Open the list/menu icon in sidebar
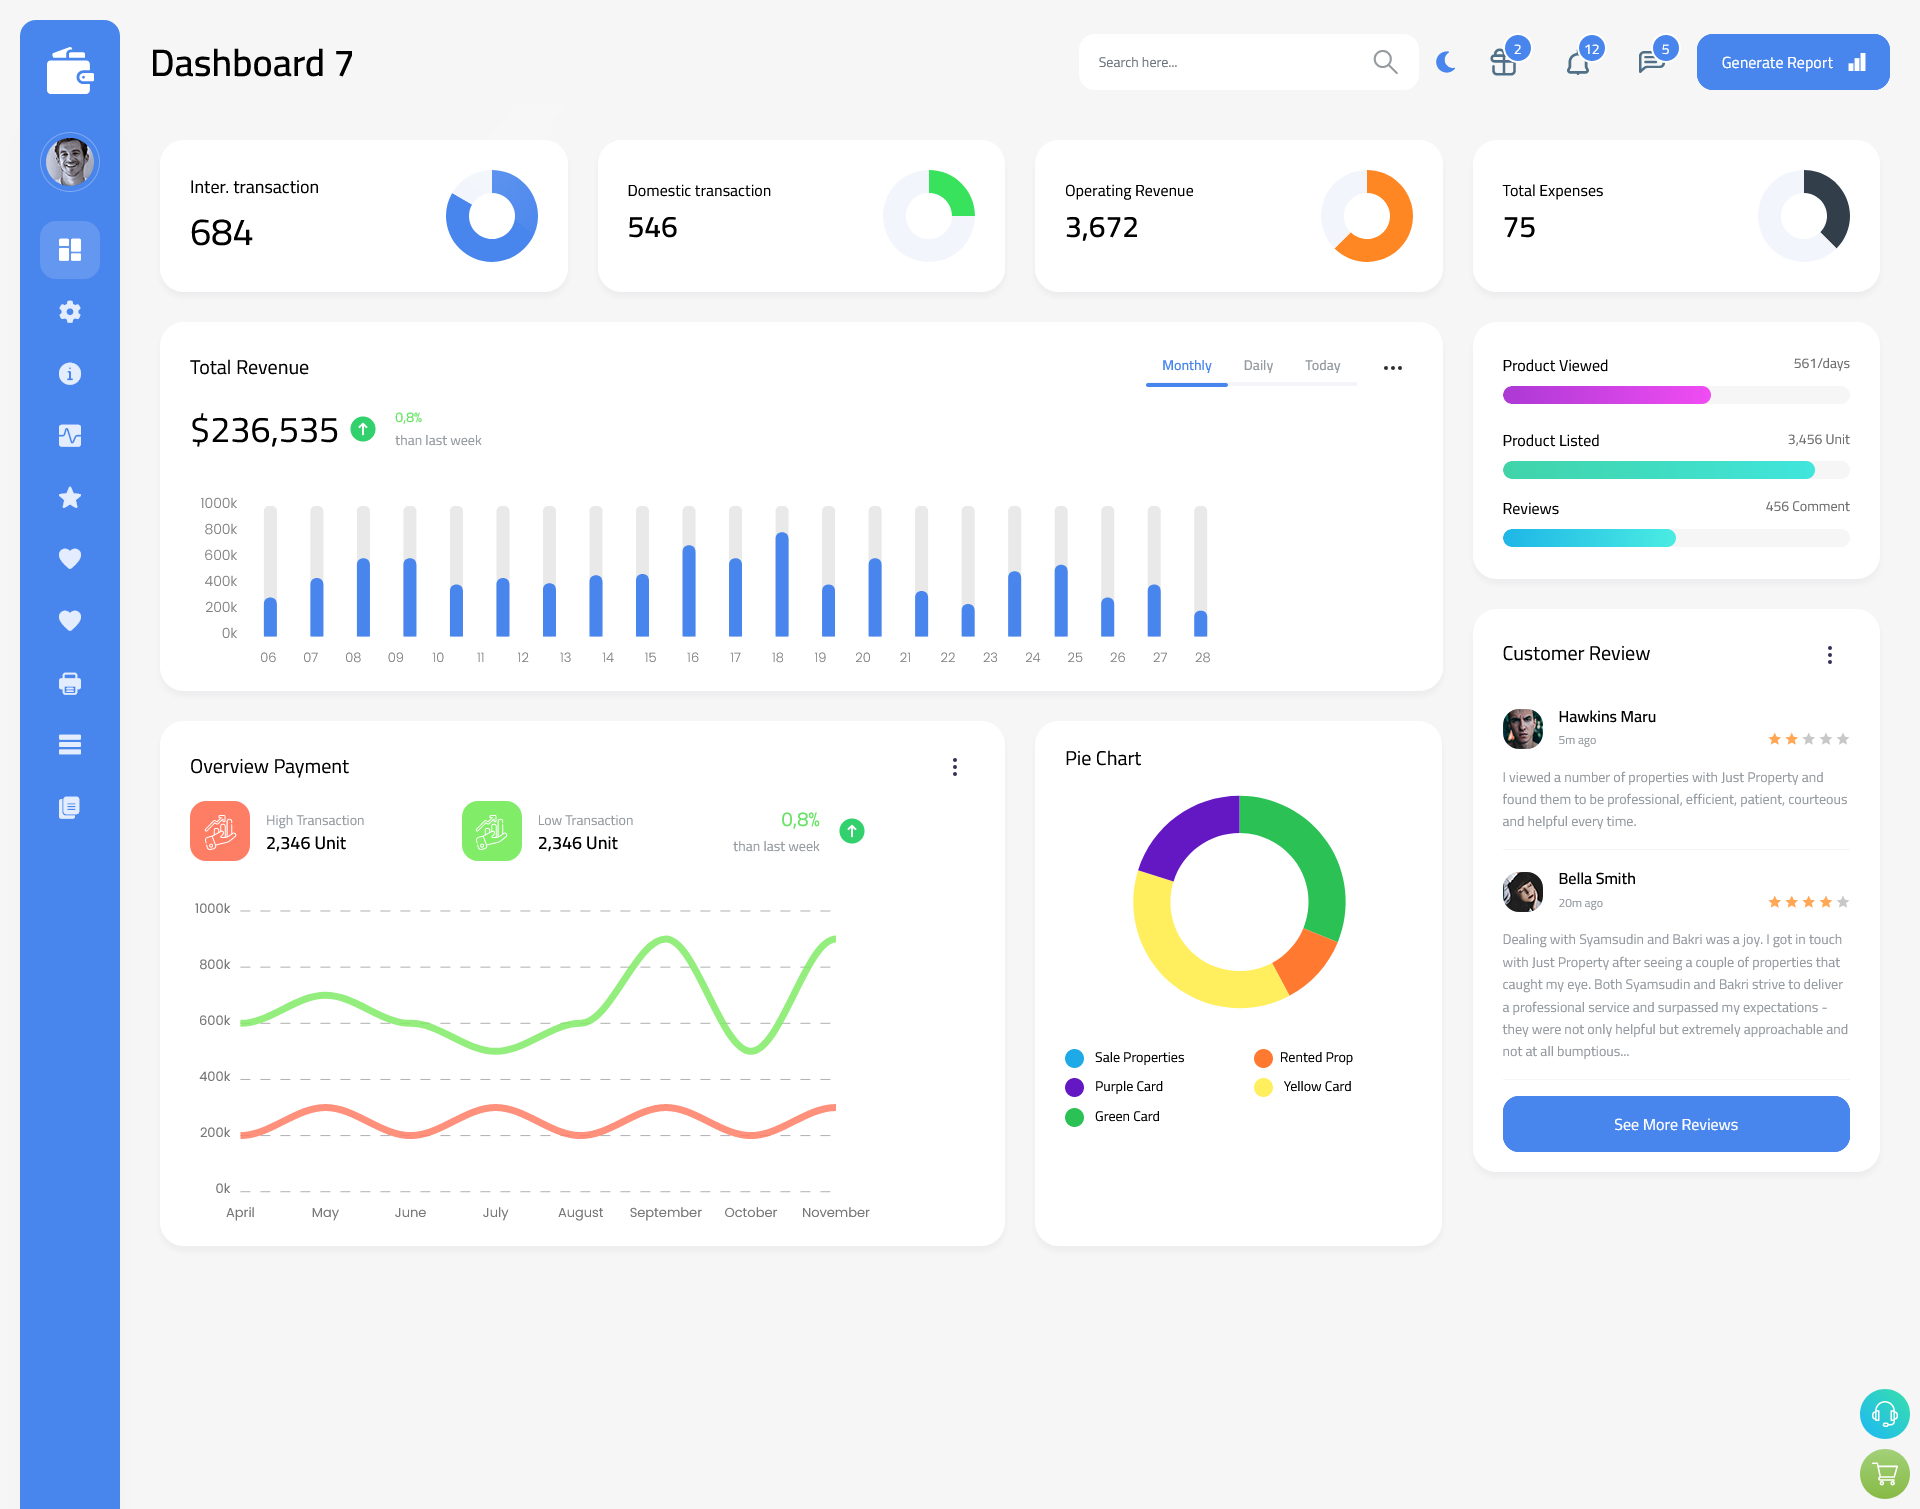1920x1509 pixels. [x=69, y=745]
